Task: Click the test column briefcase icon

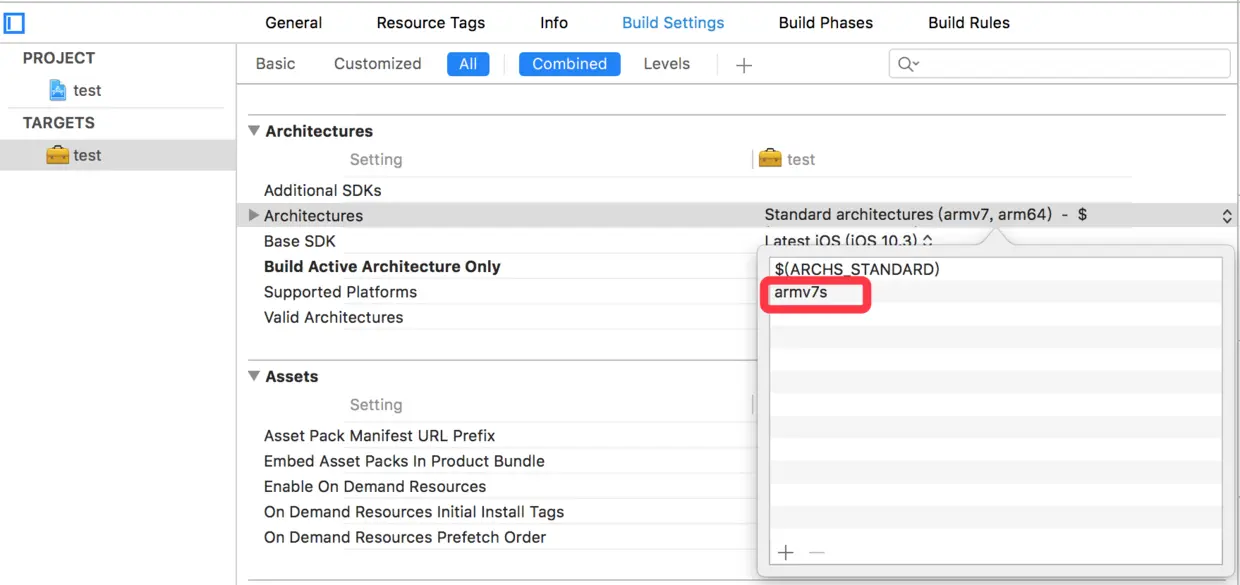Action: pyautogui.click(x=770, y=159)
